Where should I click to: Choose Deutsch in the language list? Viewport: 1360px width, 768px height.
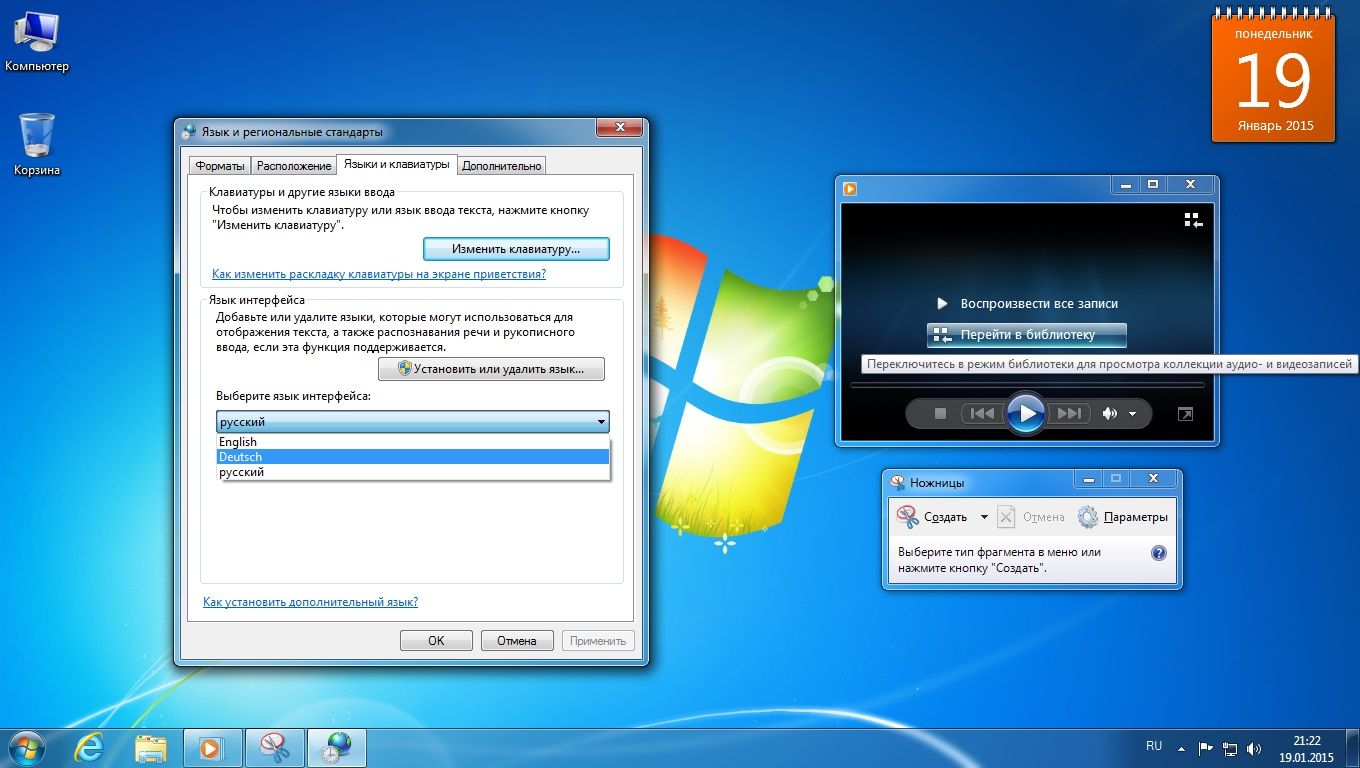click(413, 457)
